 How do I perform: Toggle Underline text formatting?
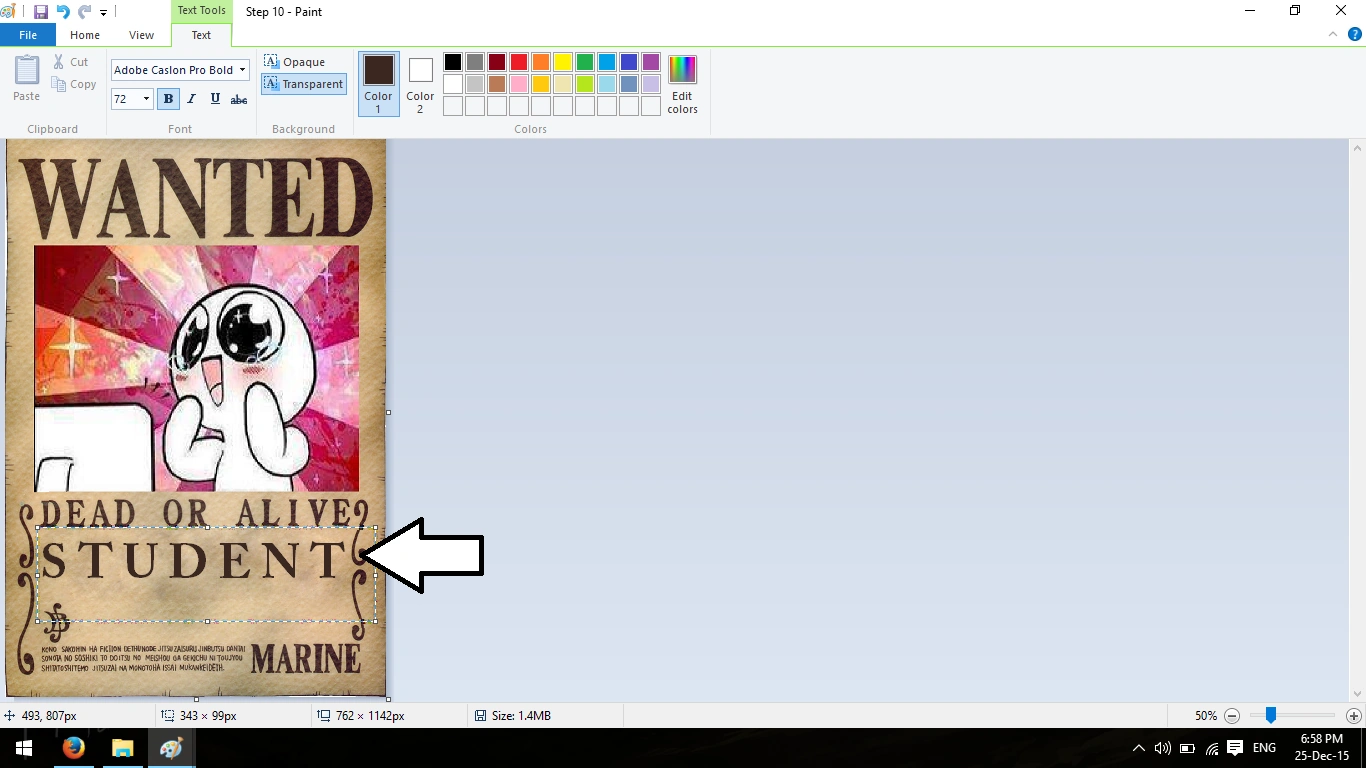tap(215, 99)
